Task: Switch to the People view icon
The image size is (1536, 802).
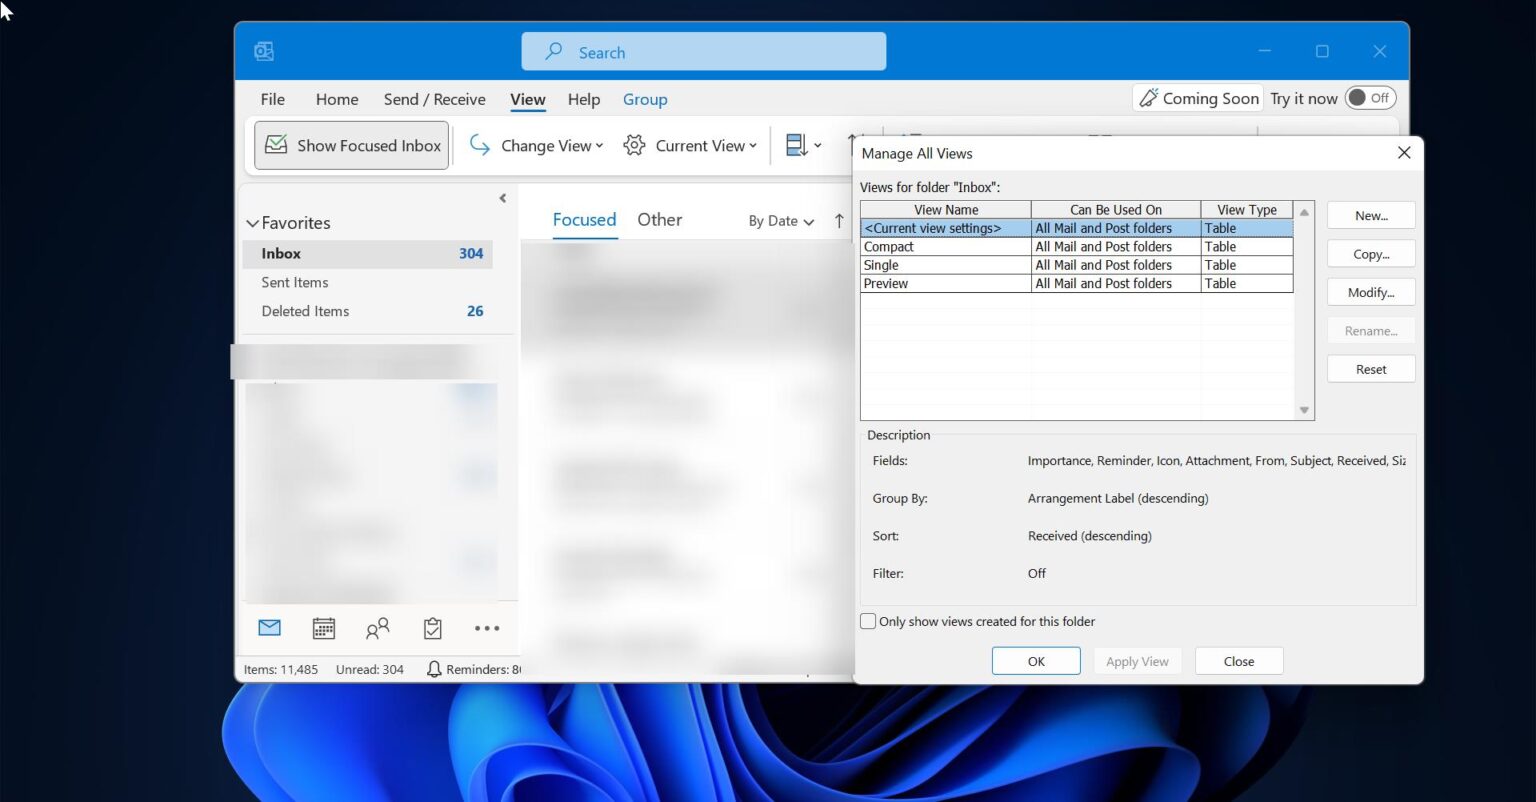Action: coord(378,628)
